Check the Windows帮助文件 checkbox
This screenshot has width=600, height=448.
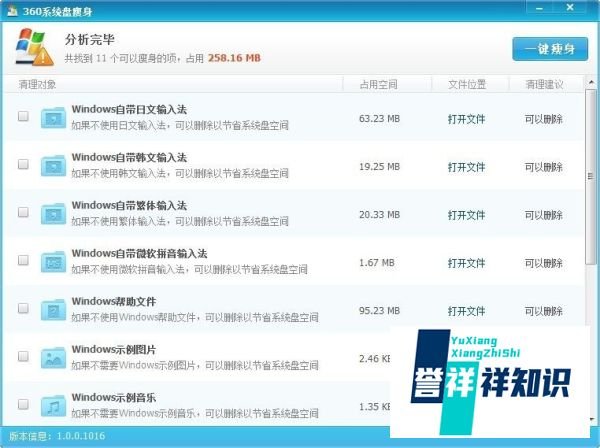coord(23,308)
